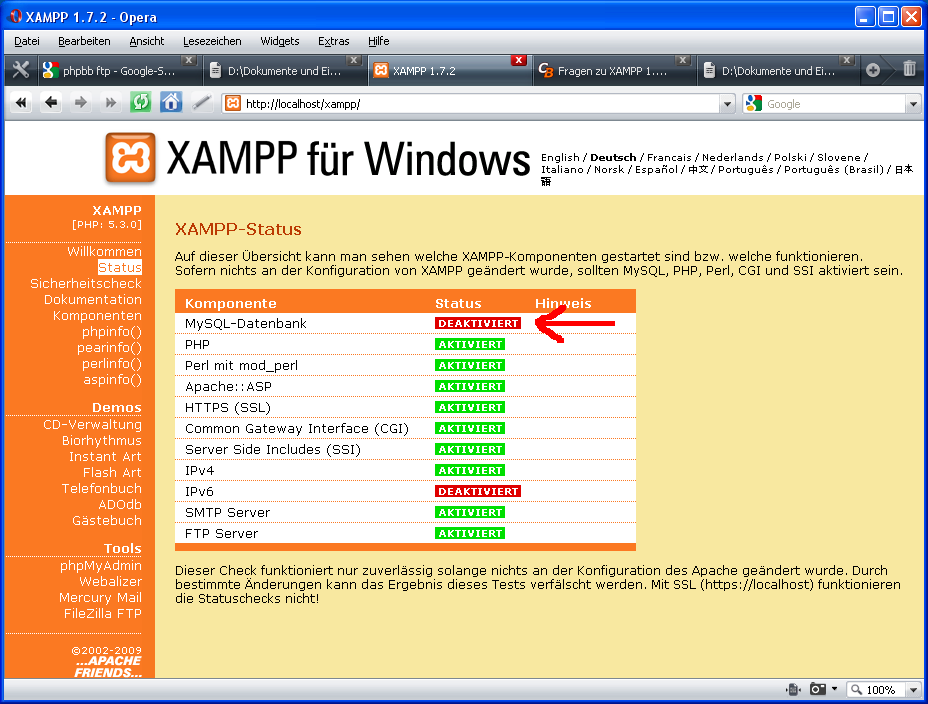Close the XAMPP 1.7.2 tab

(518, 60)
